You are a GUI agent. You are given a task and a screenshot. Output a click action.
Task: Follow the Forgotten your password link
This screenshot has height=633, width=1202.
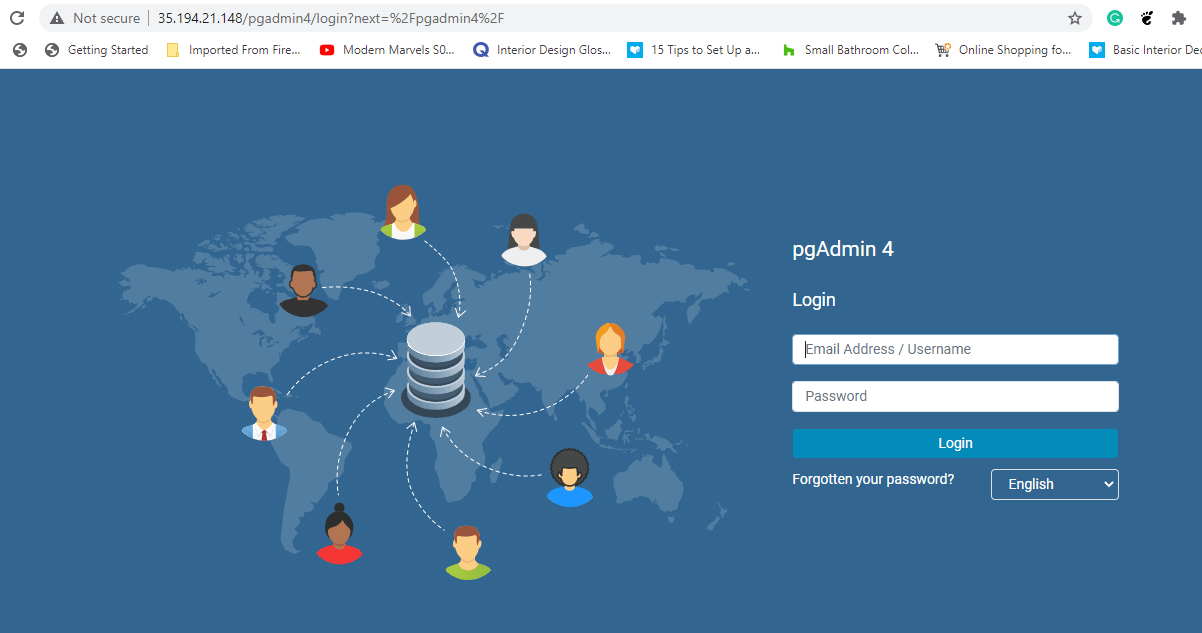click(873, 479)
